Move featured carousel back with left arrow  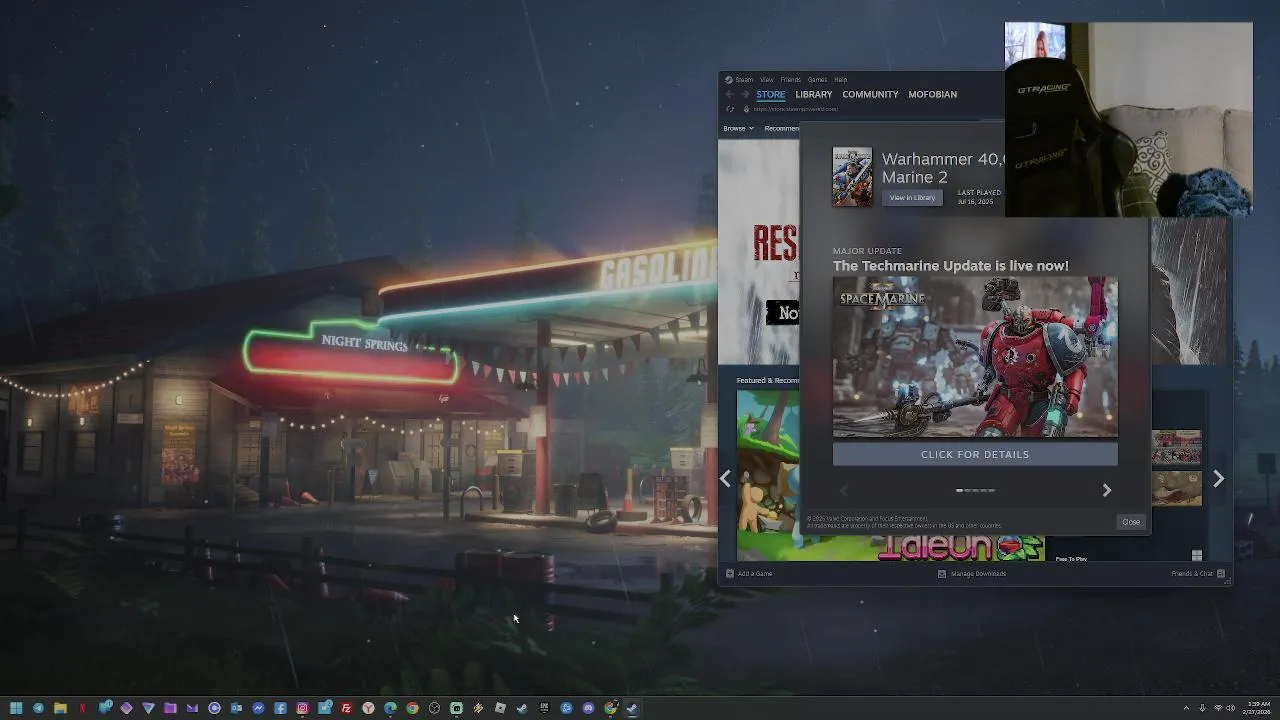tap(725, 479)
